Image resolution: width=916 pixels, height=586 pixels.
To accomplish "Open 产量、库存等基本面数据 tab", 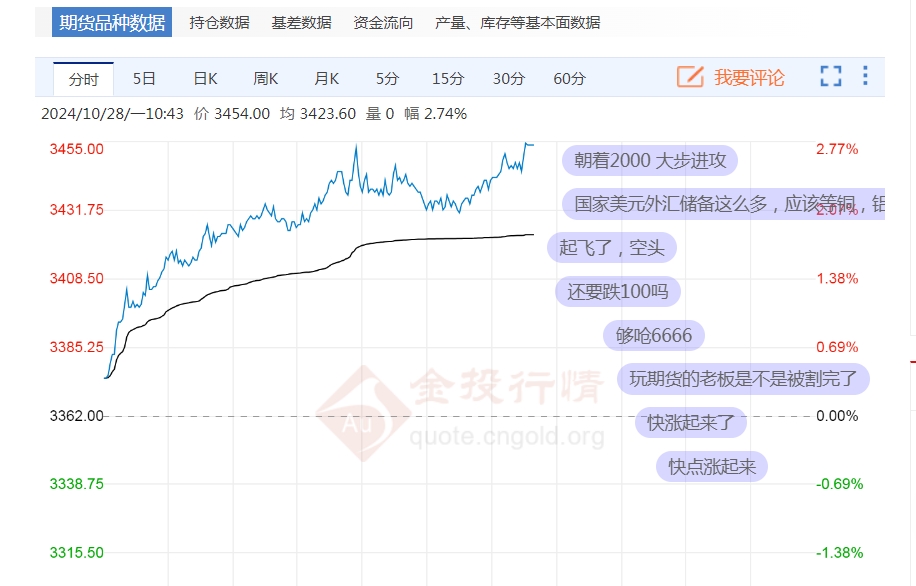I will [517, 22].
